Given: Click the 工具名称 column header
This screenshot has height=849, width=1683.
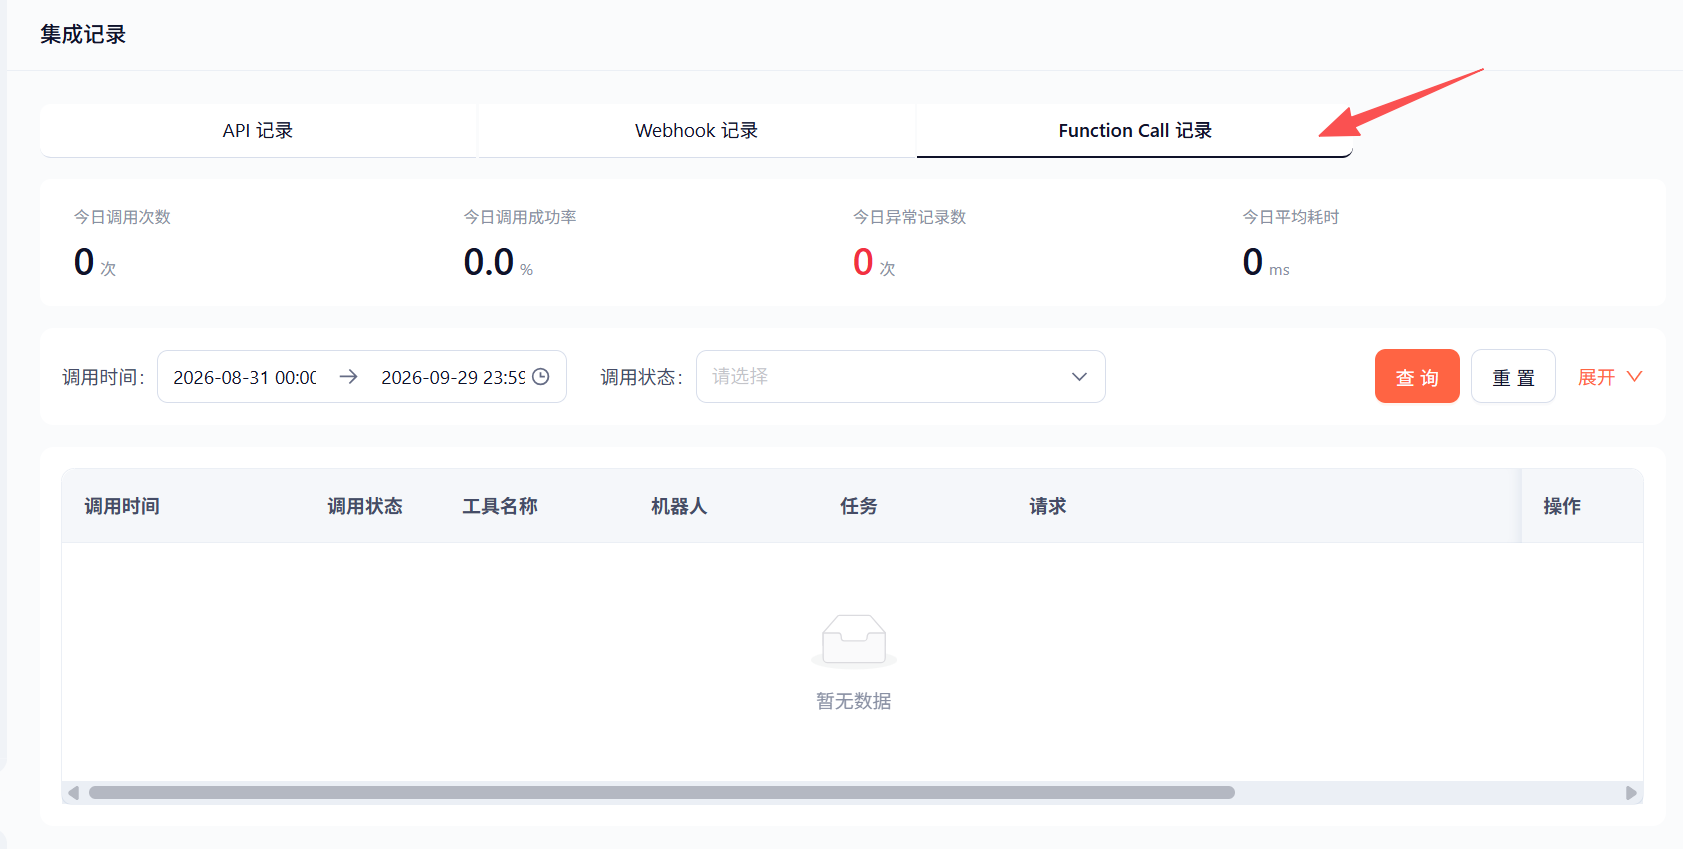Looking at the screenshot, I should [500, 506].
